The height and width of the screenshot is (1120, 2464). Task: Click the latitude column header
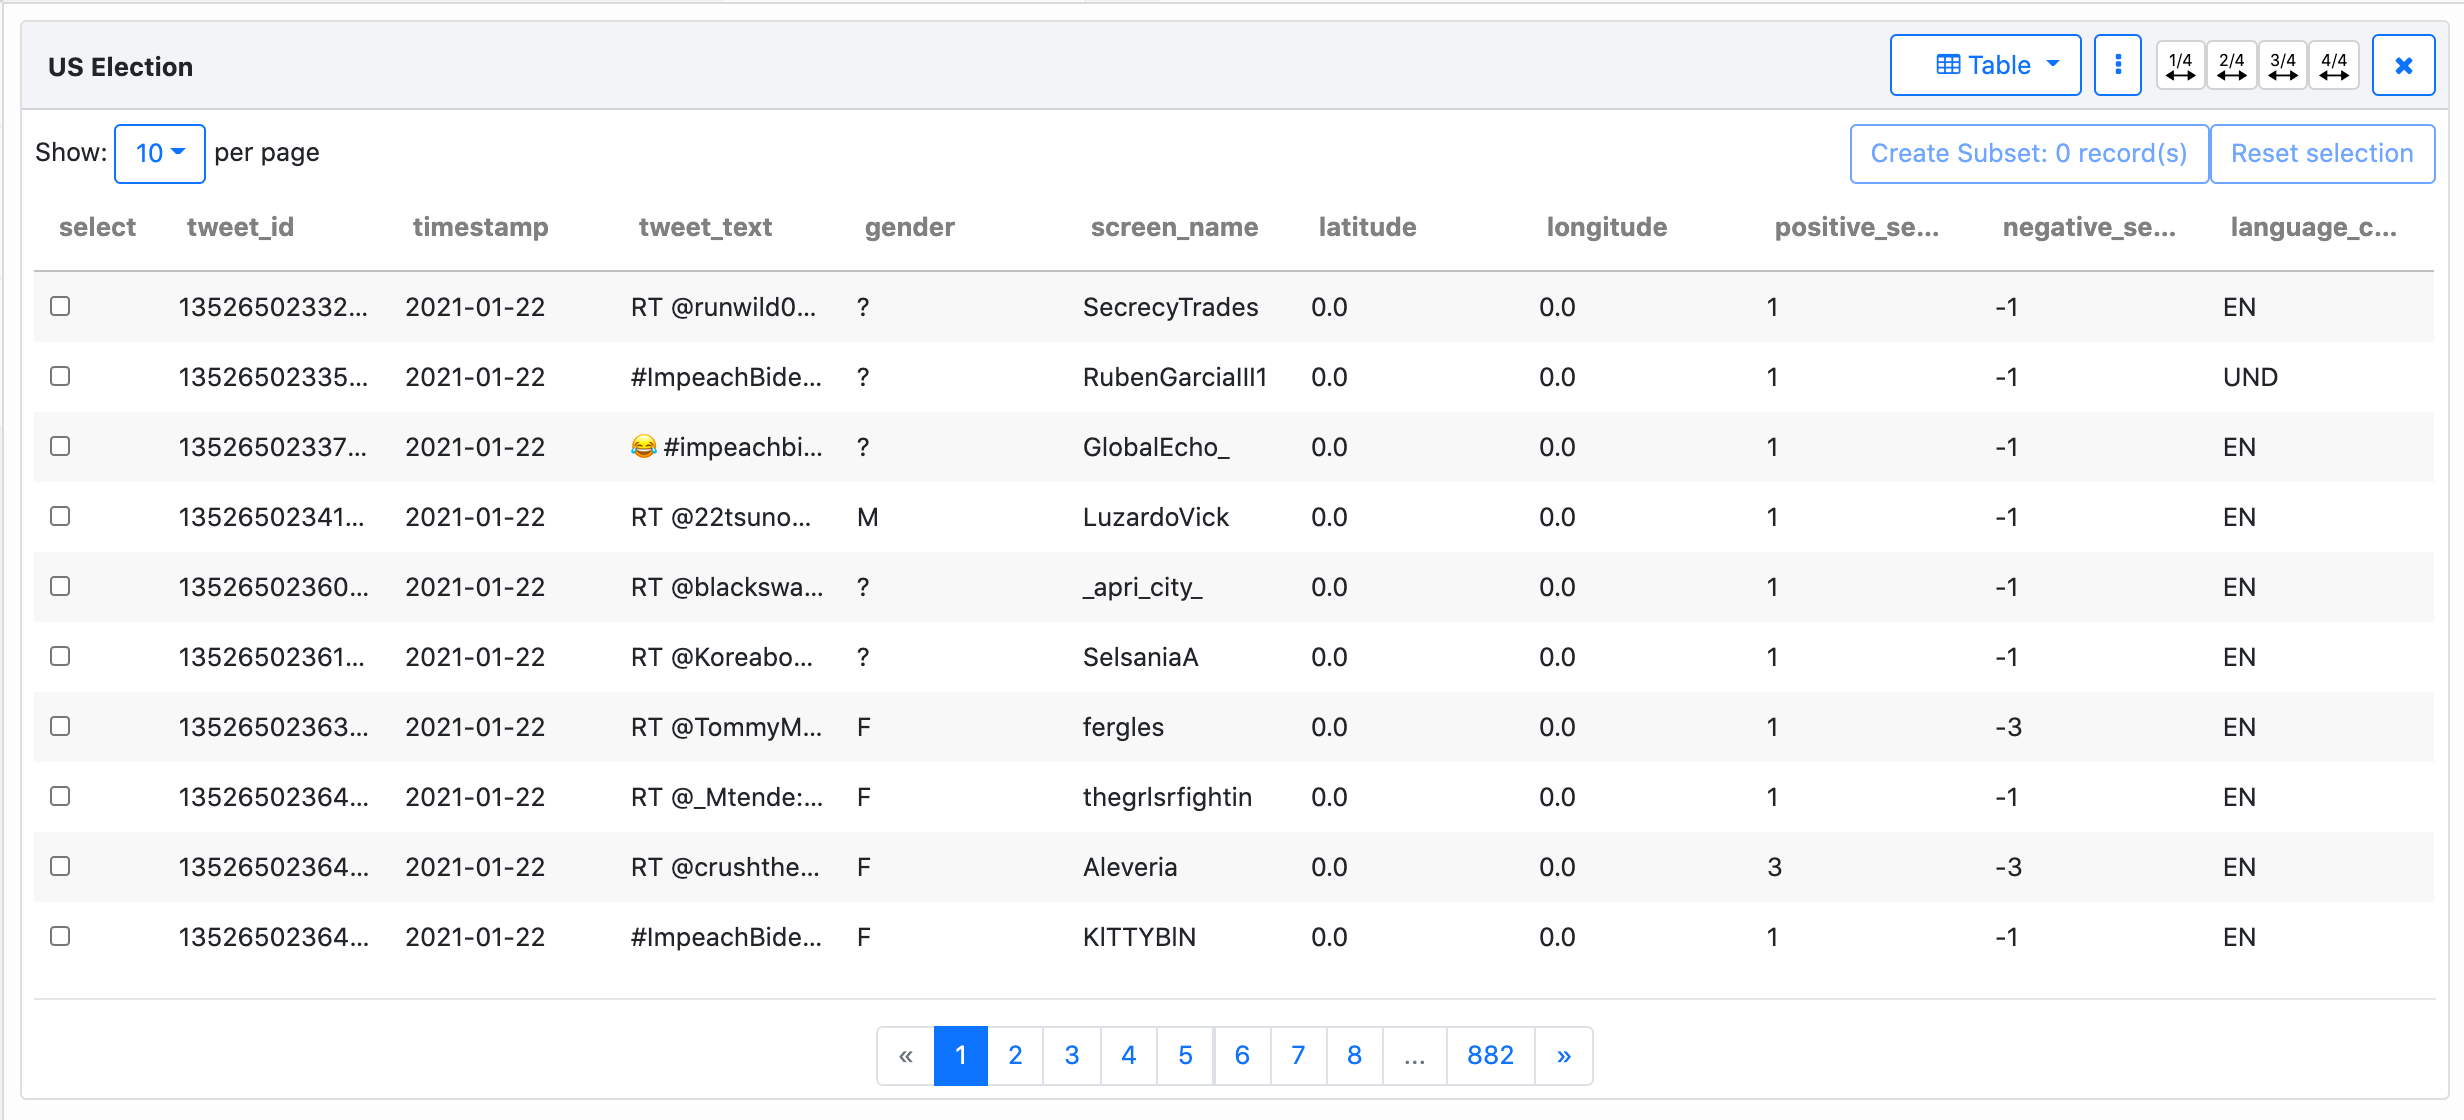(1367, 227)
